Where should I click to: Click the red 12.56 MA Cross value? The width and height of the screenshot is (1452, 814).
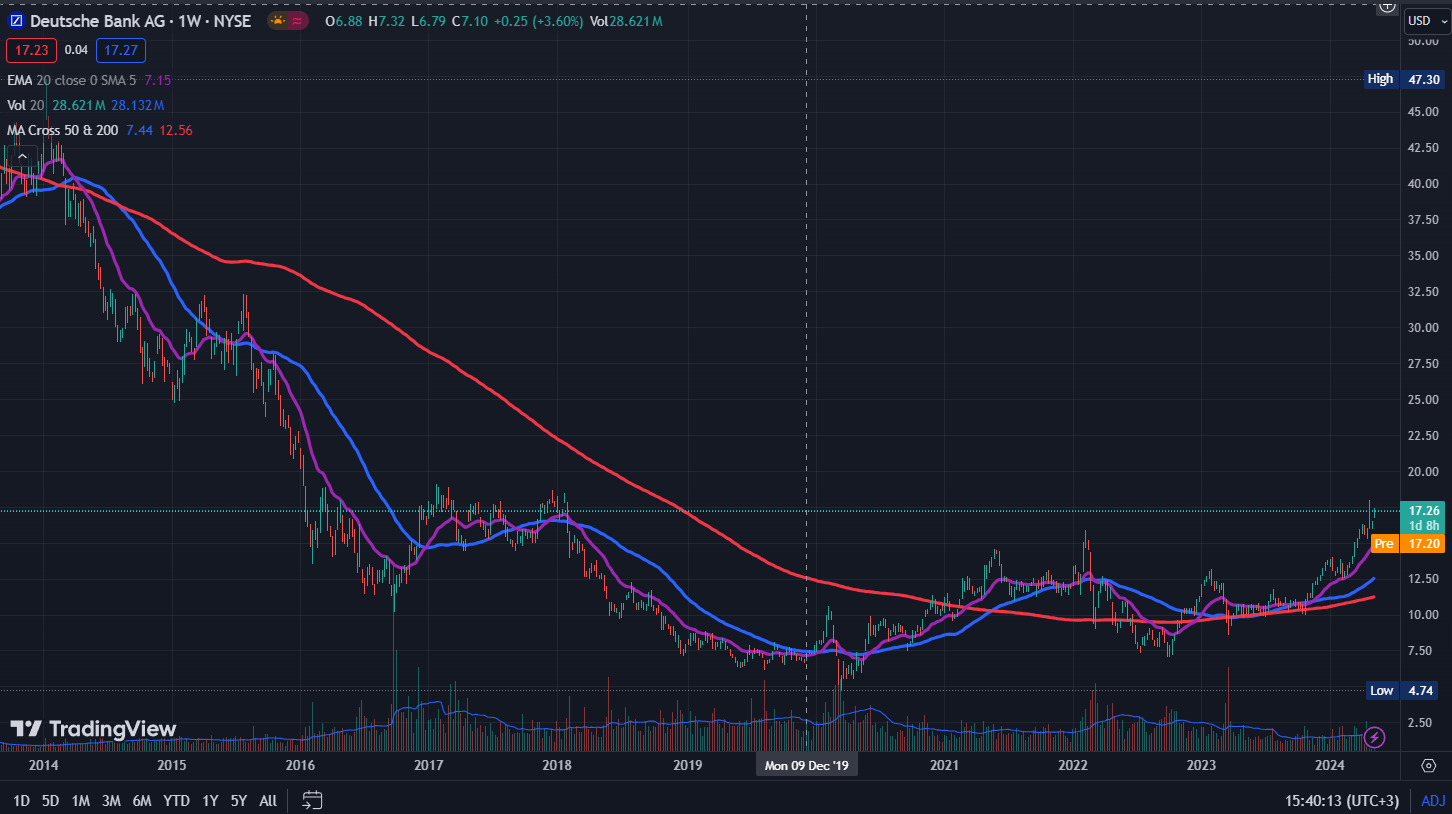[176, 130]
